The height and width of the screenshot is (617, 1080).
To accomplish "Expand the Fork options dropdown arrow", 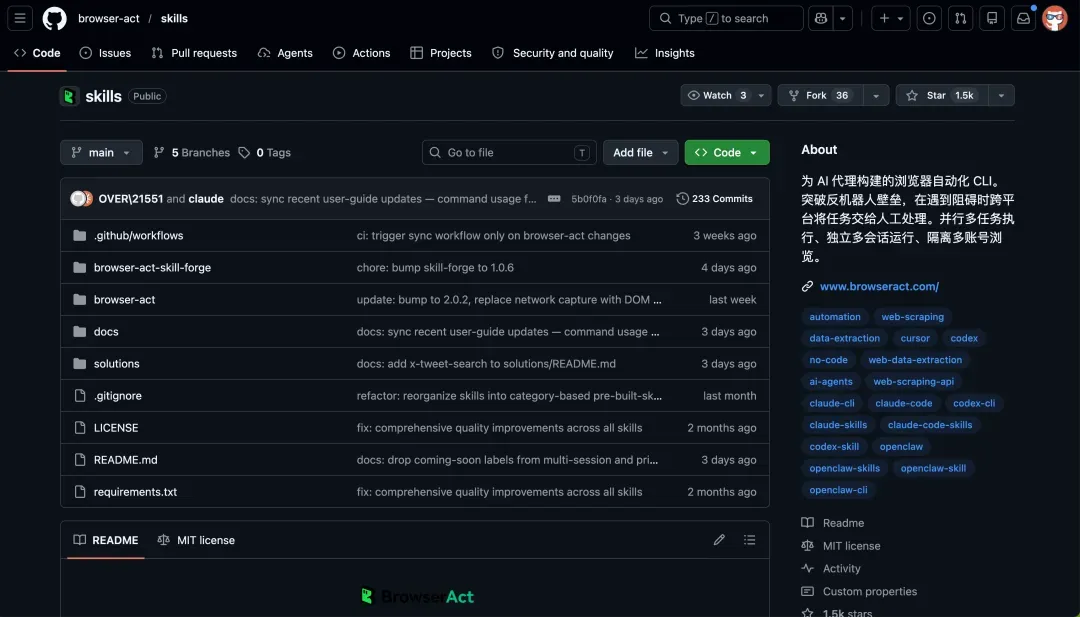I will coord(875,96).
